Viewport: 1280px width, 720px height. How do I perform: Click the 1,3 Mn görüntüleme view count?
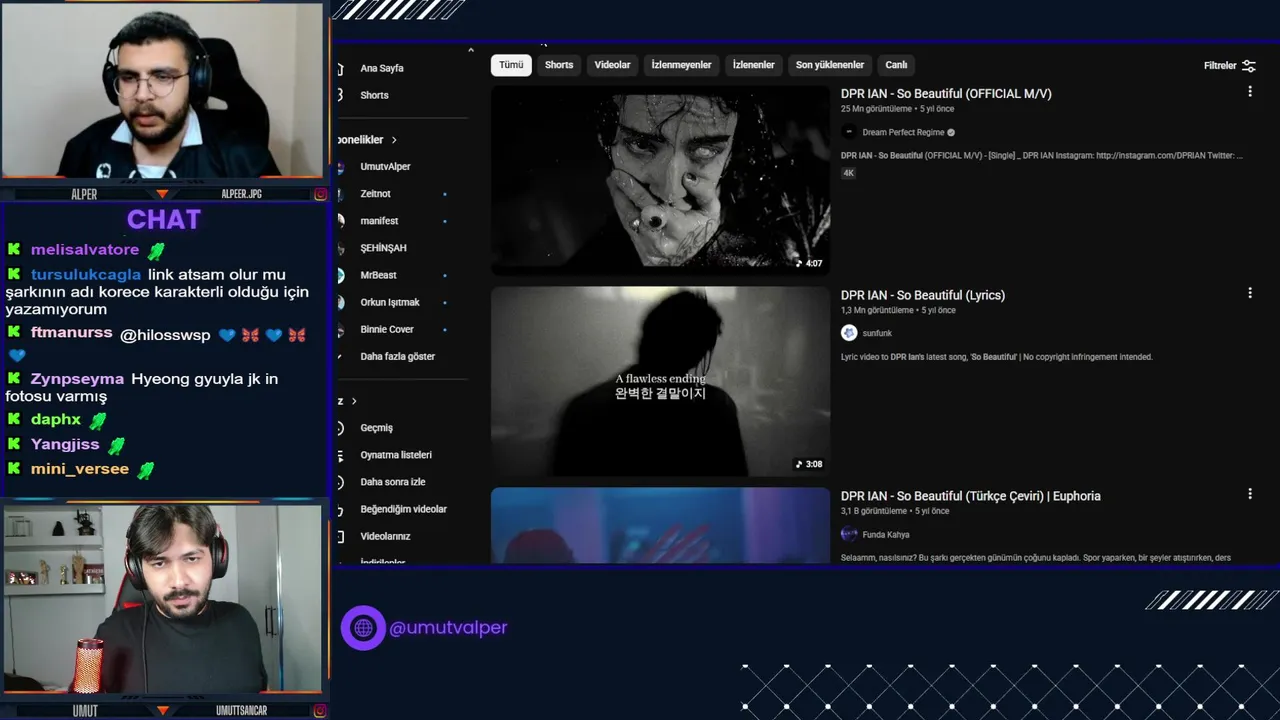[877, 310]
